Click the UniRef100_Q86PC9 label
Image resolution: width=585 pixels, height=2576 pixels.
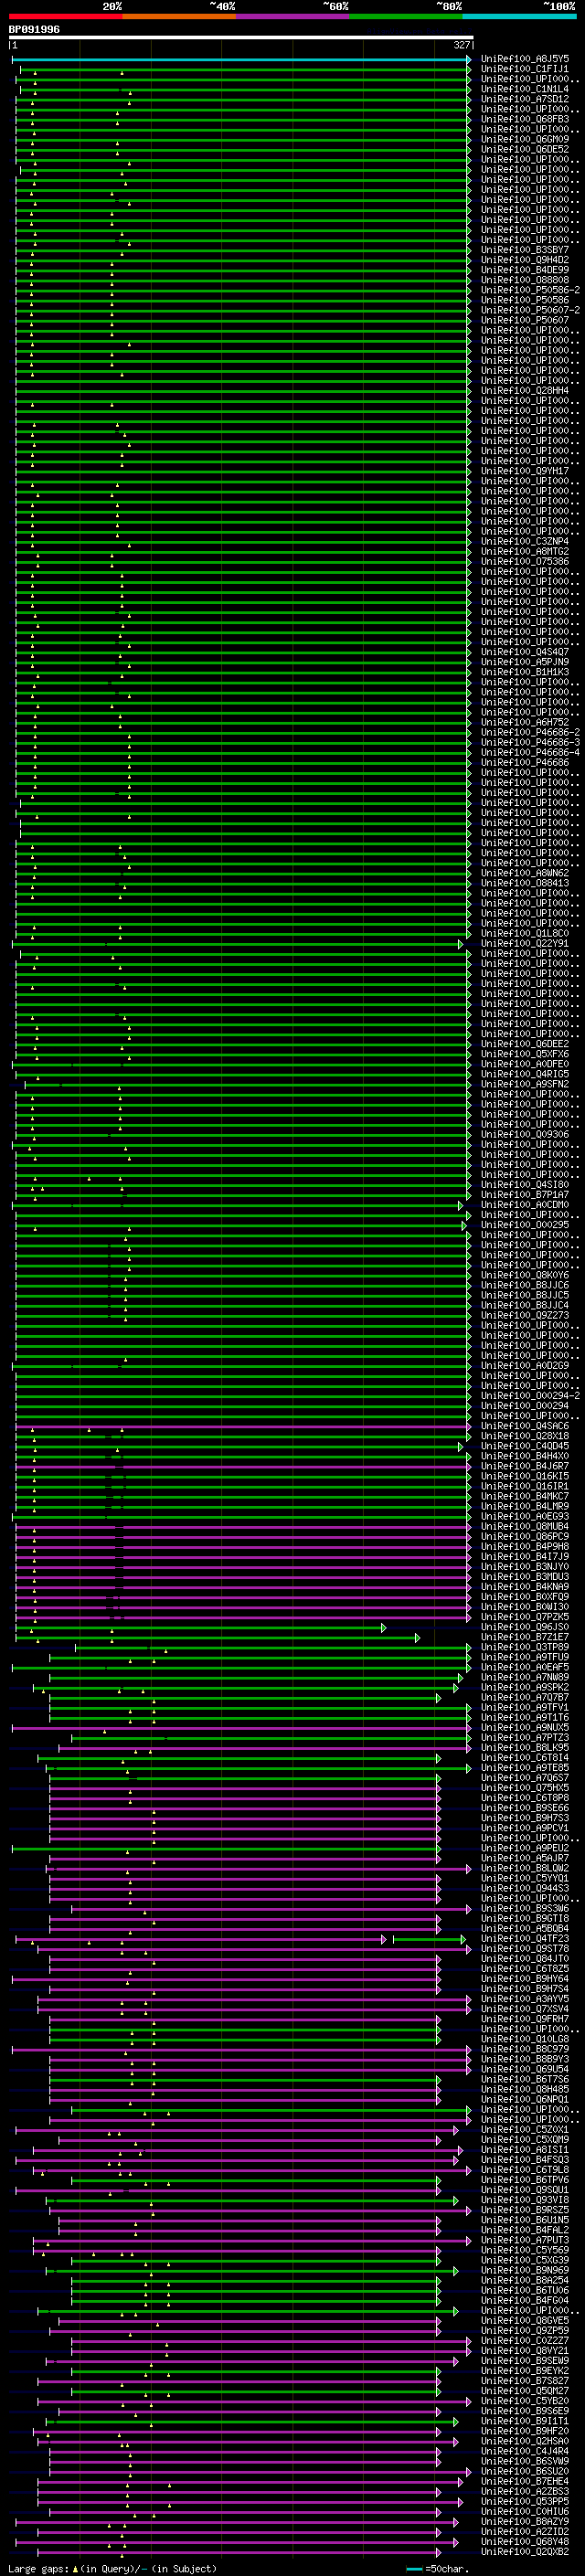[525, 1536]
